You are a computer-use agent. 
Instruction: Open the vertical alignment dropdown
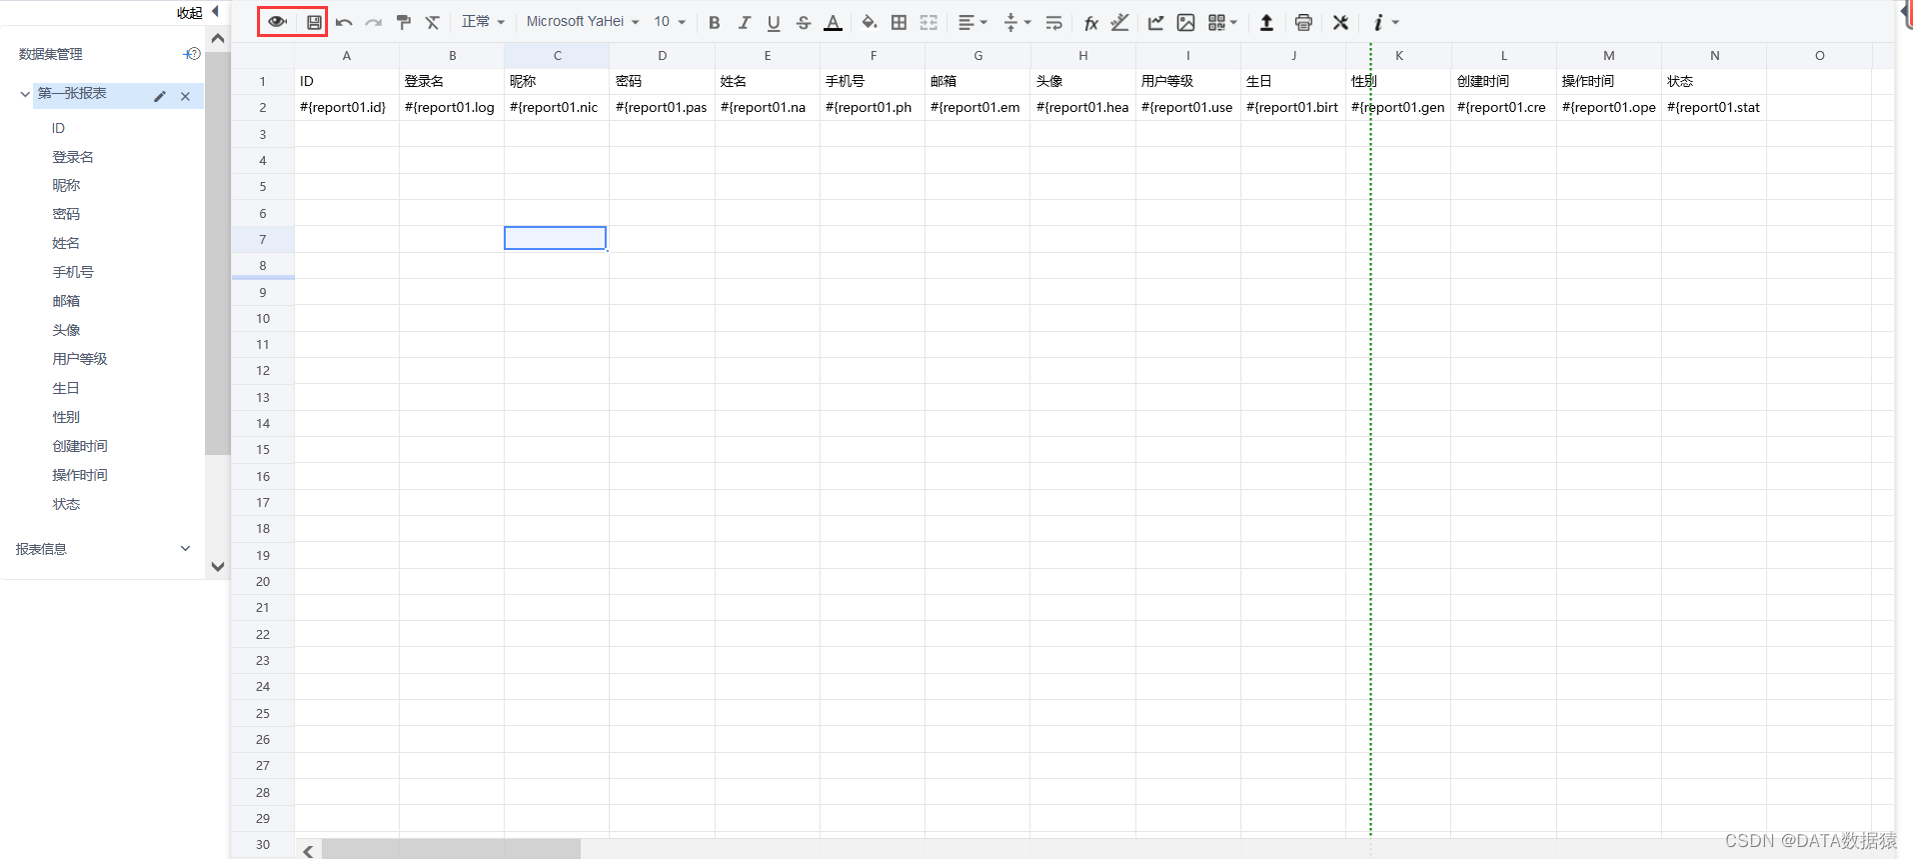pos(1016,22)
